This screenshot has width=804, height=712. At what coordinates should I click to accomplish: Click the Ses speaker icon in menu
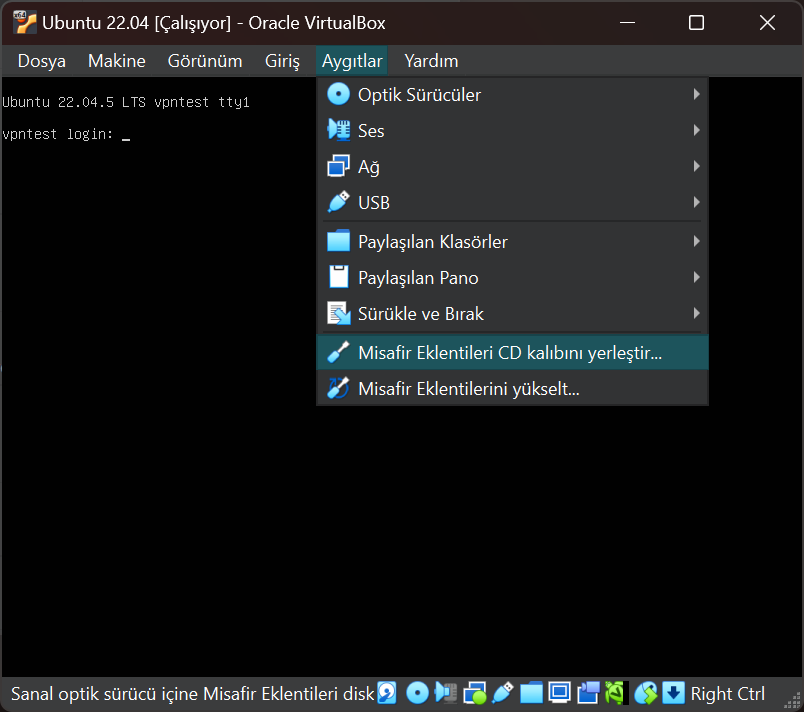tap(338, 130)
